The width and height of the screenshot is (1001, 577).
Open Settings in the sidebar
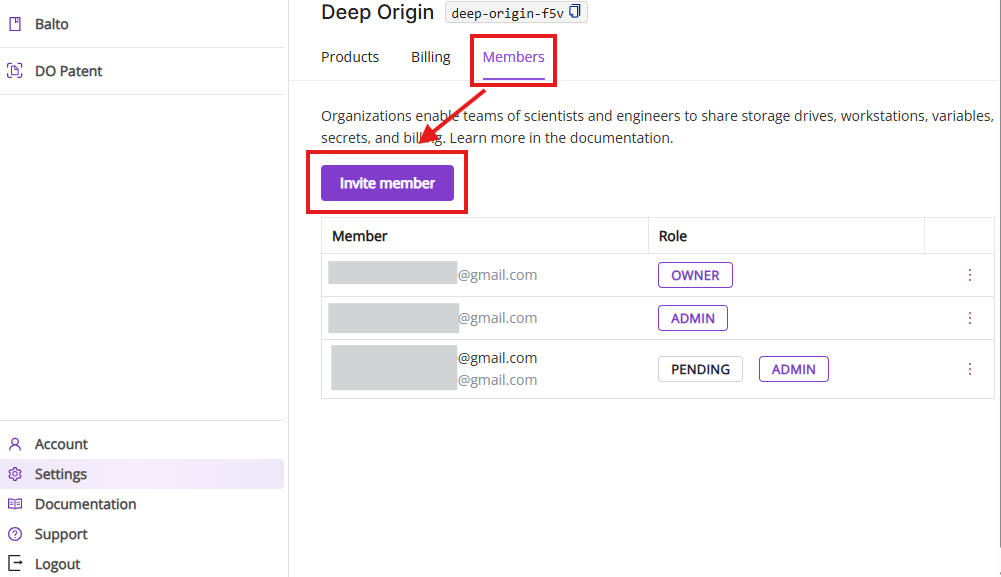click(142, 474)
